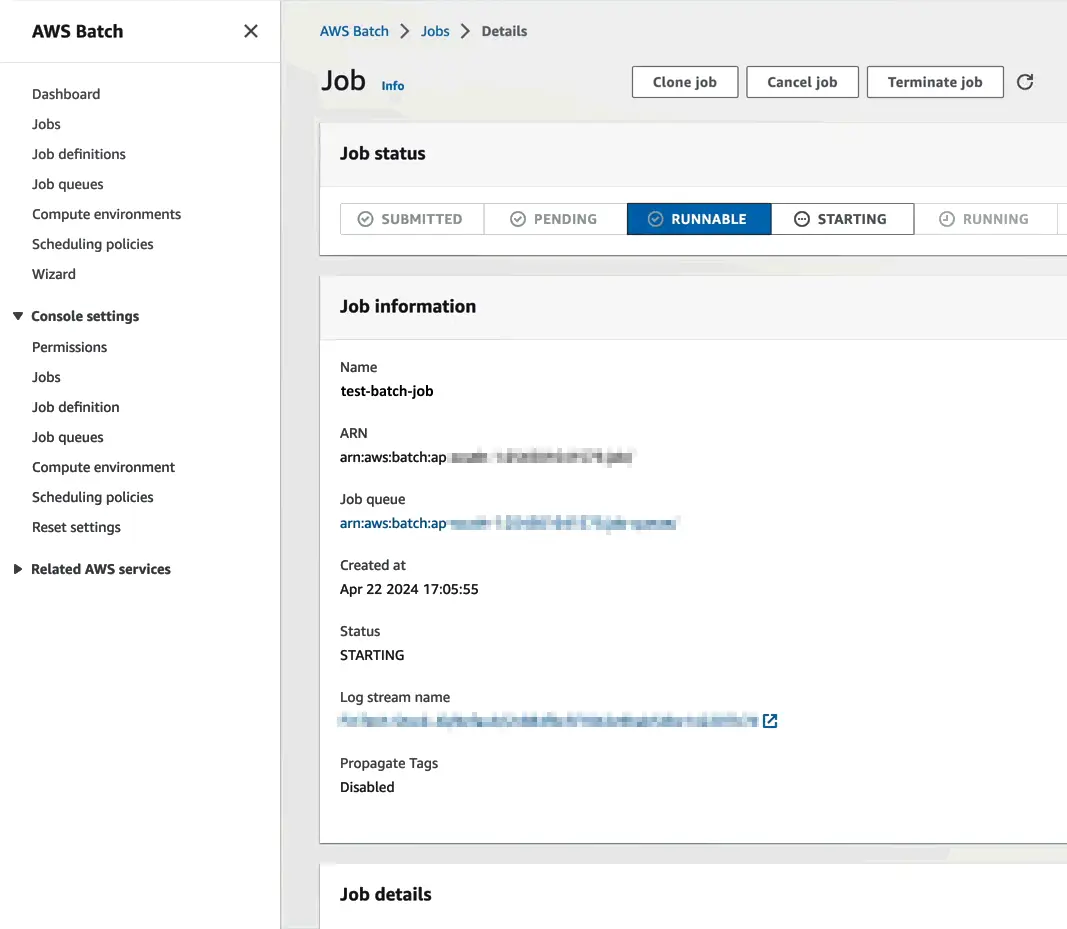Click the STARTING status ellipsis icon
This screenshot has width=1067, height=929.
click(802, 219)
